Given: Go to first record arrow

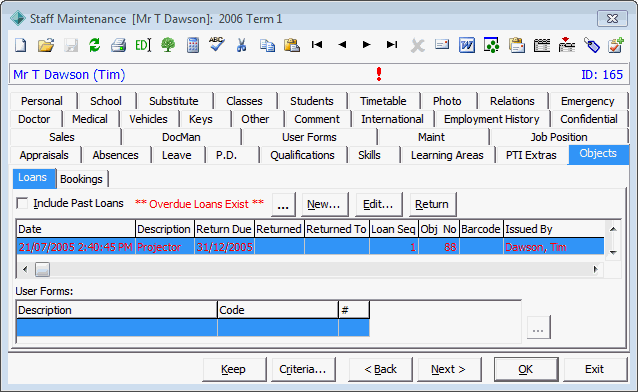Looking at the screenshot, I should click(x=317, y=44).
